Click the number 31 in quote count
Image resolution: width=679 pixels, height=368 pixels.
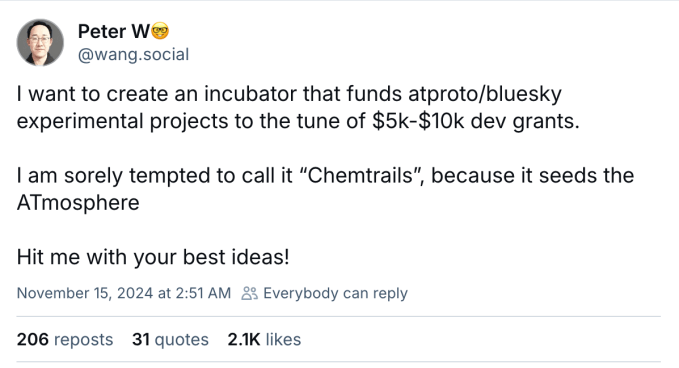141,339
